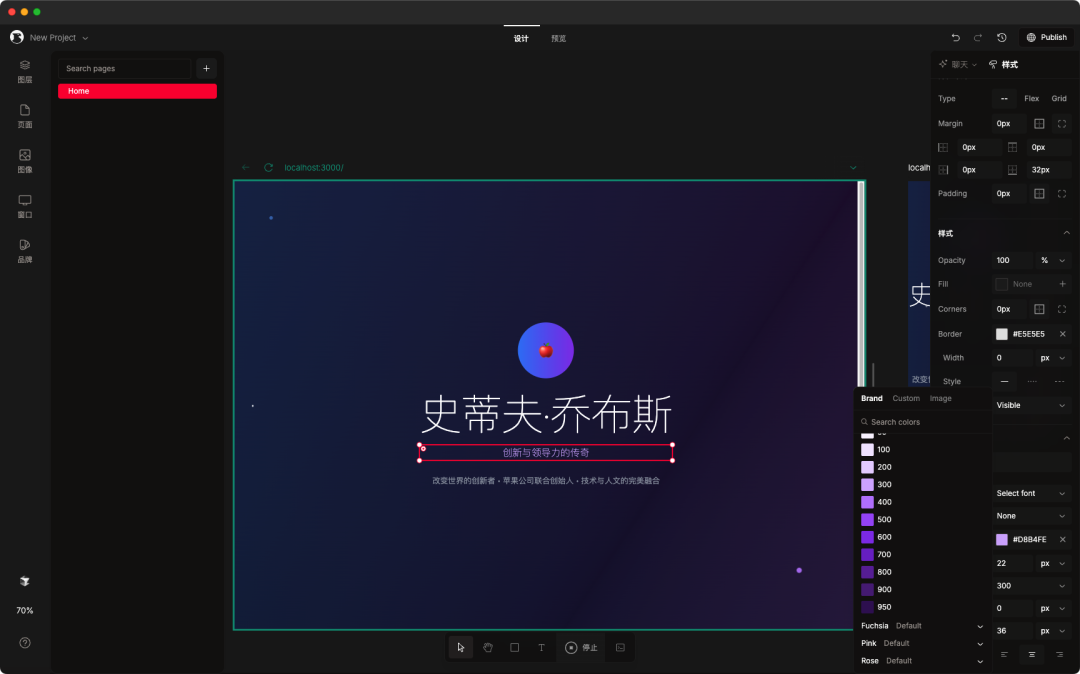Open viewport dropdown chevron above canvas
This screenshot has height=674, width=1080.
click(x=853, y=167)
